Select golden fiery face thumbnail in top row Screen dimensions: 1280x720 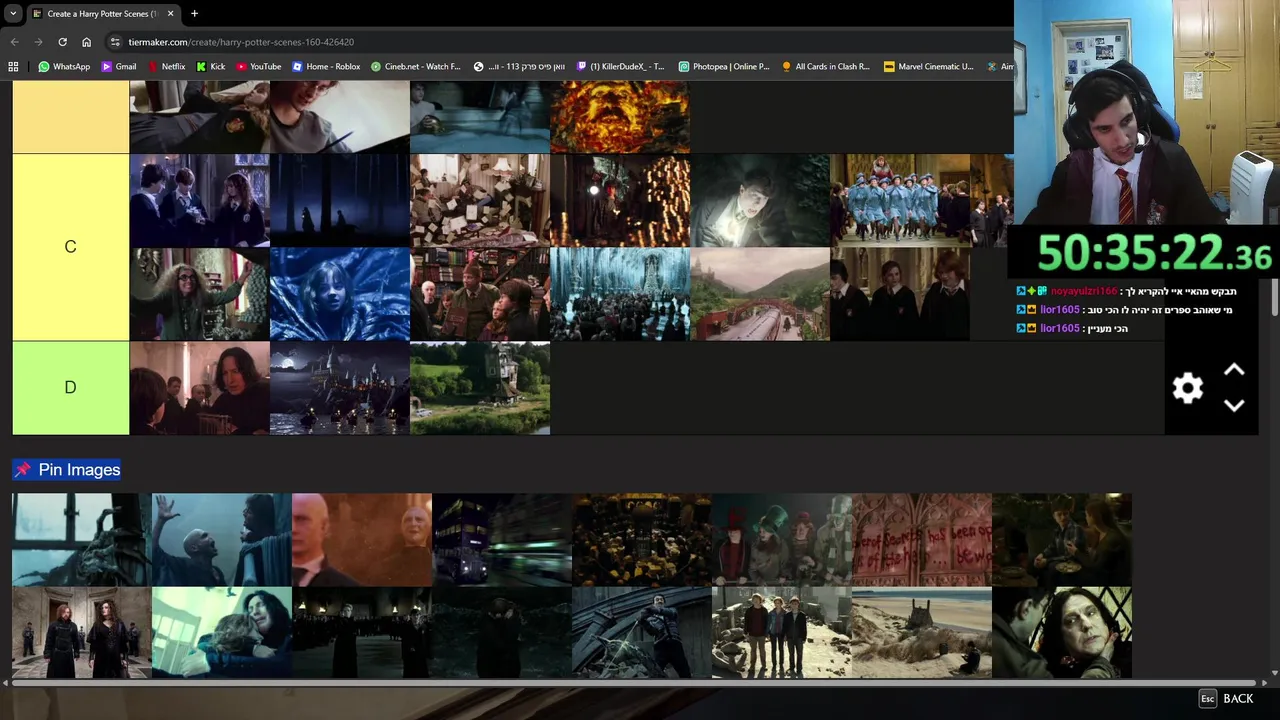pyautogui.click(x=620, y=117)
